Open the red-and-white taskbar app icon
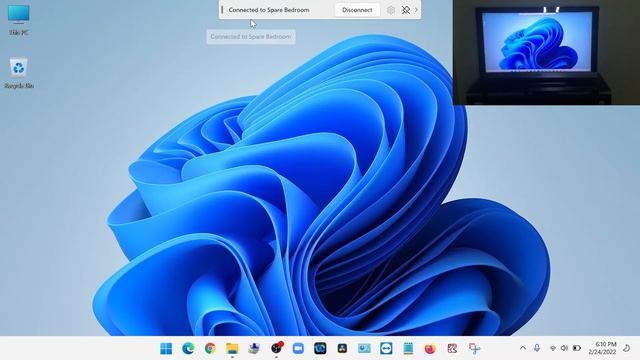640x360 pixels. pos(452,349)
